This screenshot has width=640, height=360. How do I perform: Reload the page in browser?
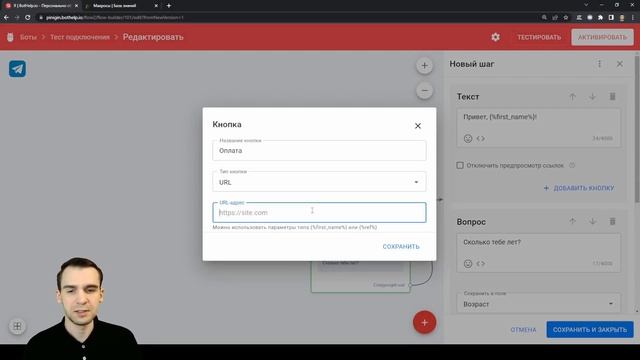click(x=27, y=18)
